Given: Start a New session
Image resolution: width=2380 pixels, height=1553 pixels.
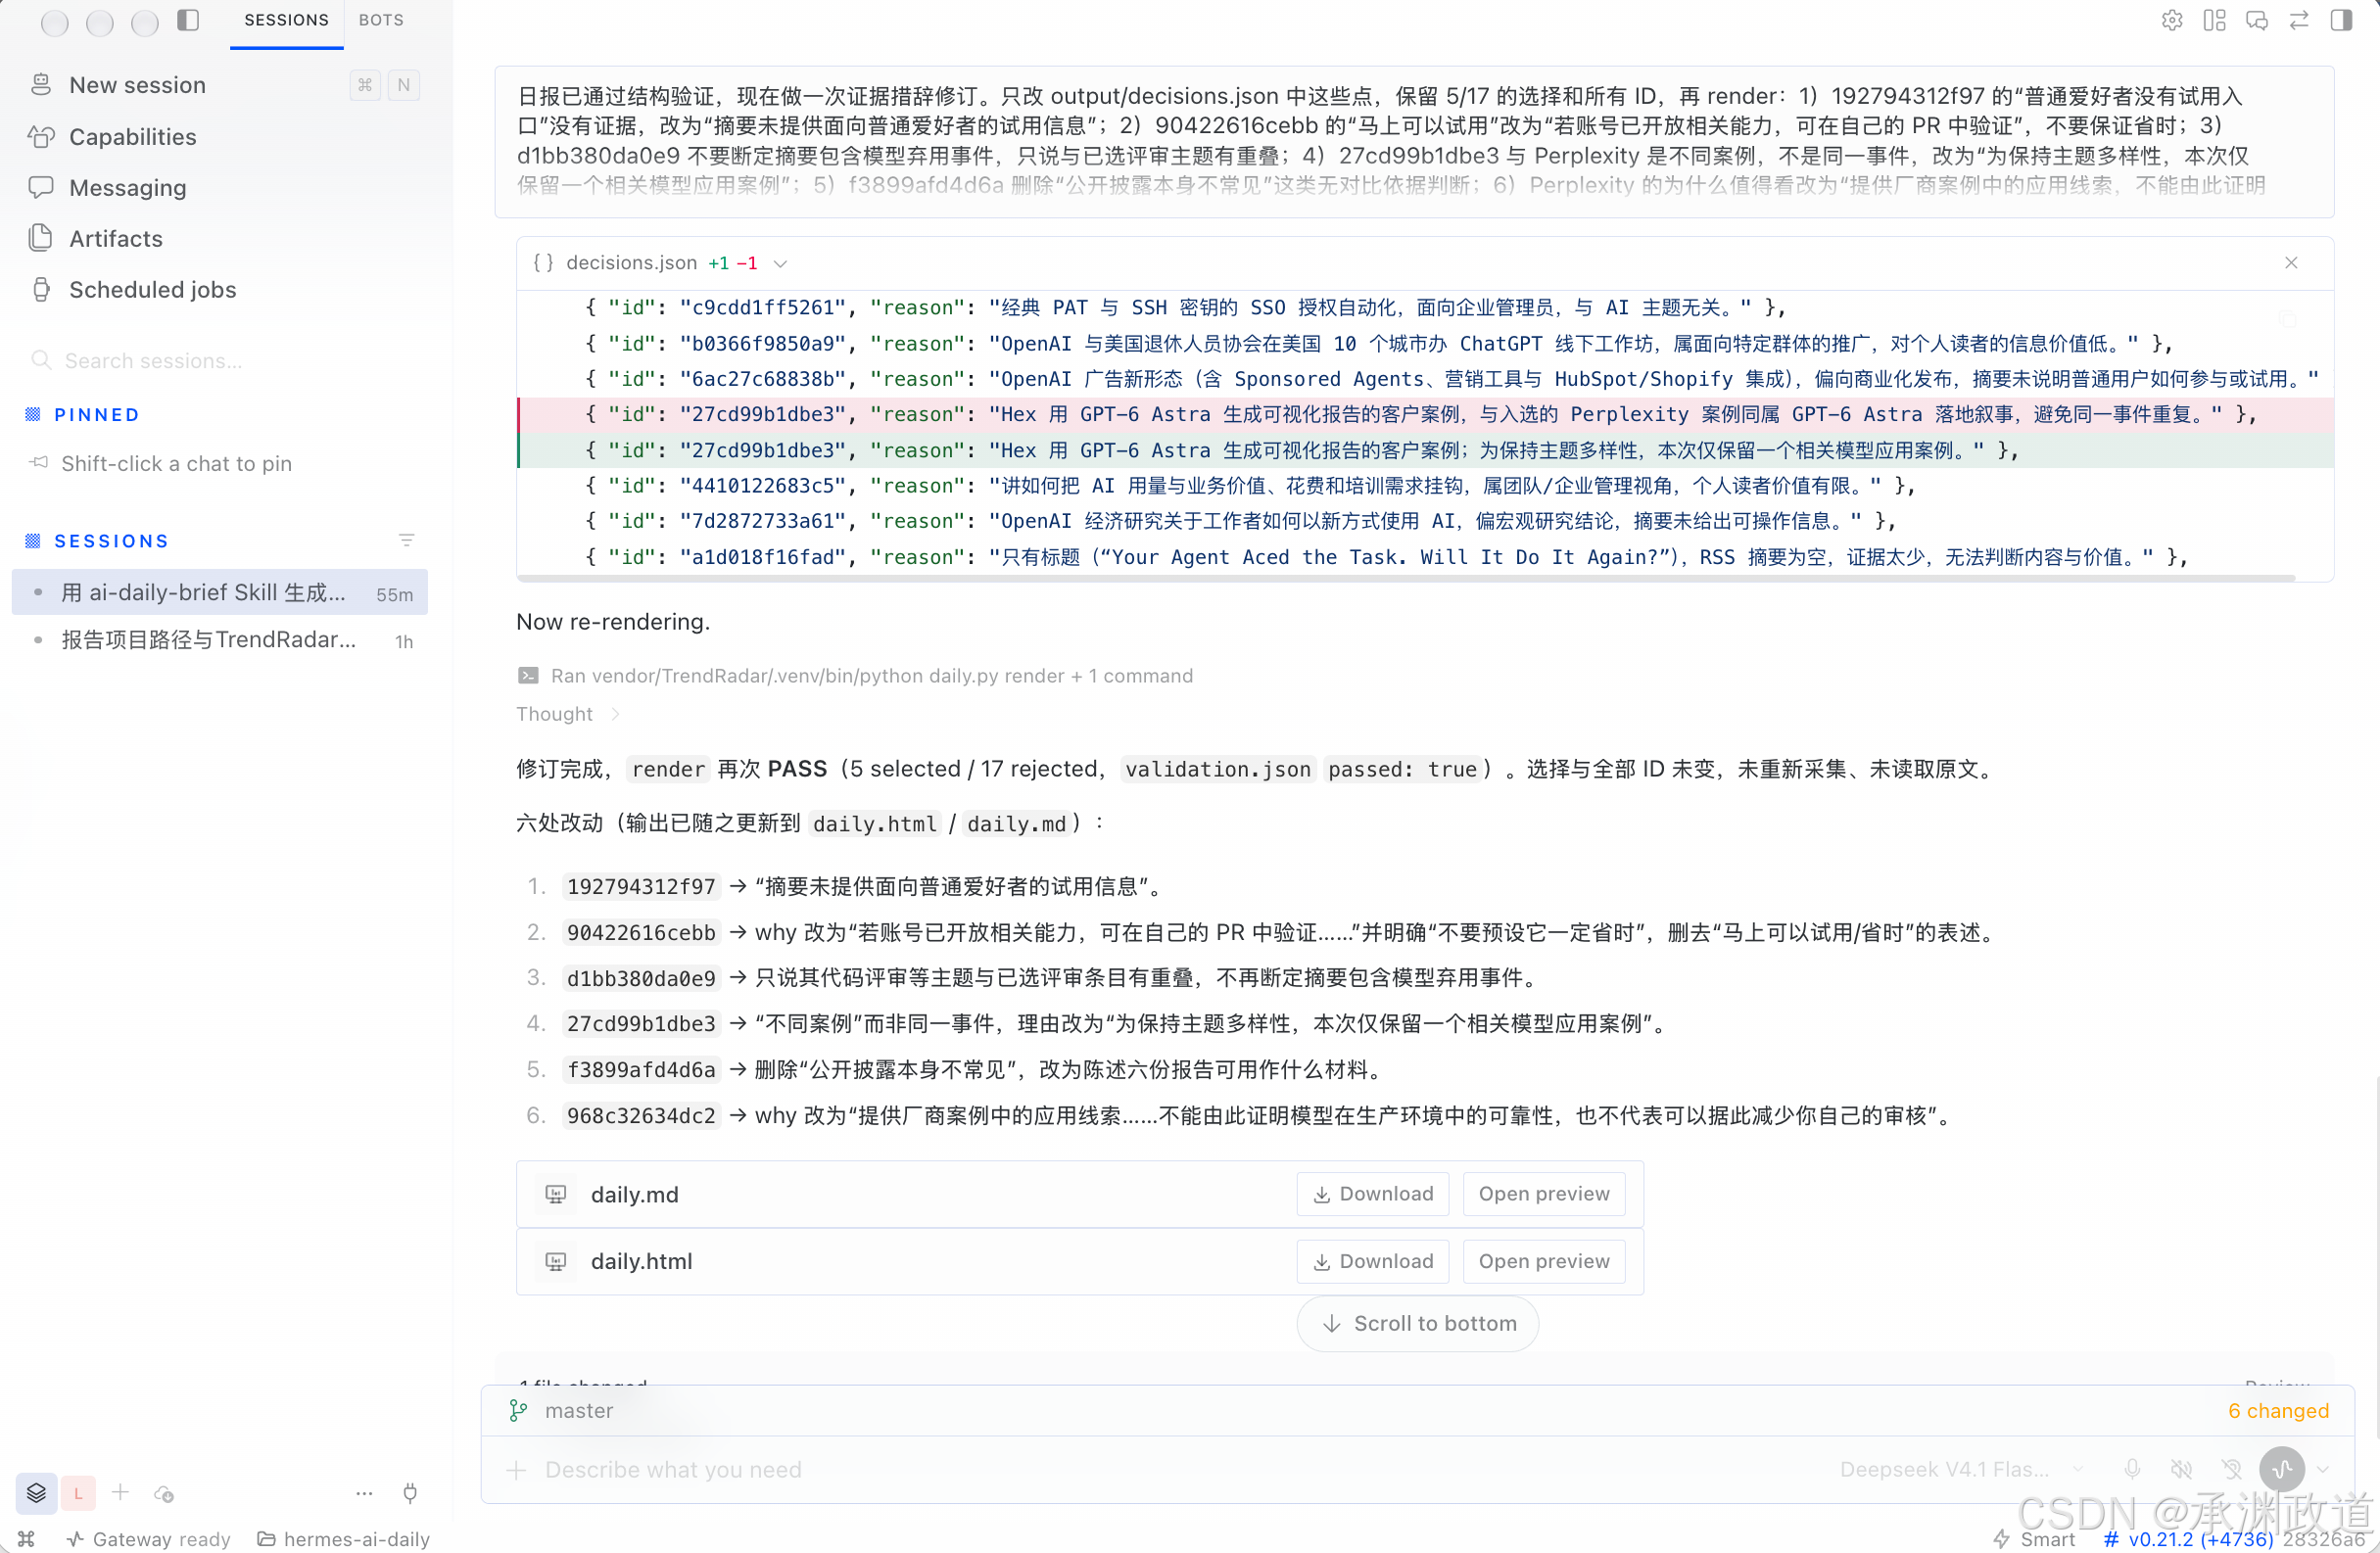Looking at the screenshot, I should pyautogui.click(x=137, y=85).
